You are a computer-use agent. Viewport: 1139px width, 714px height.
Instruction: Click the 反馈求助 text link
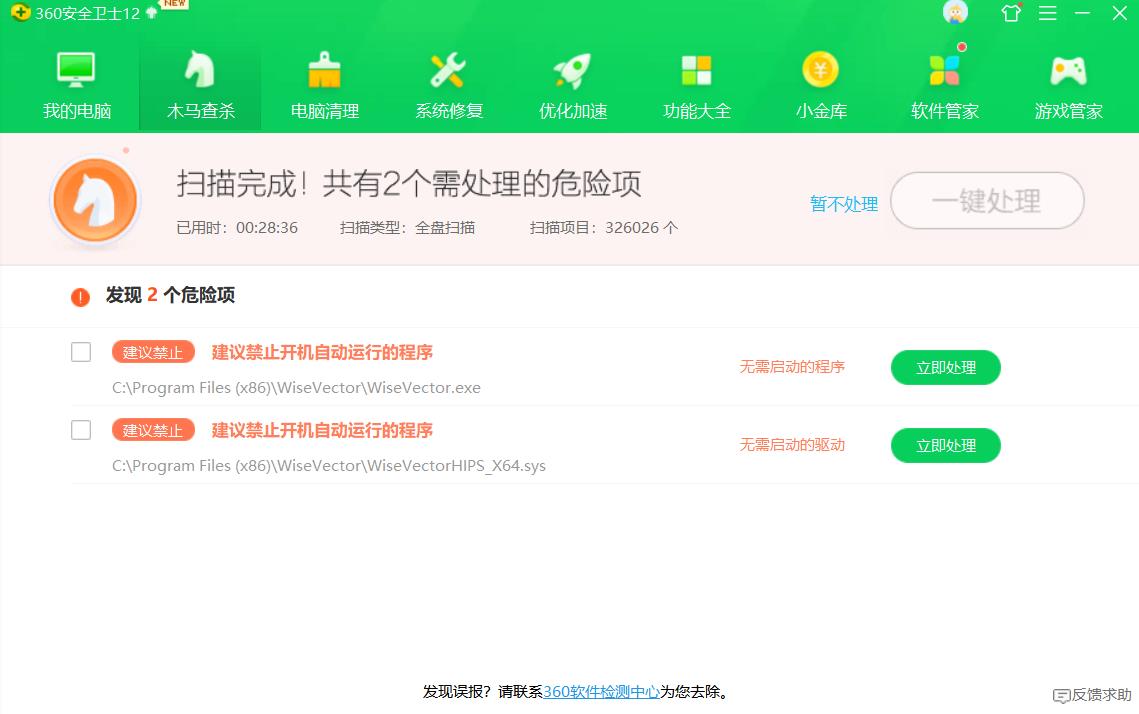[1101, 695]
